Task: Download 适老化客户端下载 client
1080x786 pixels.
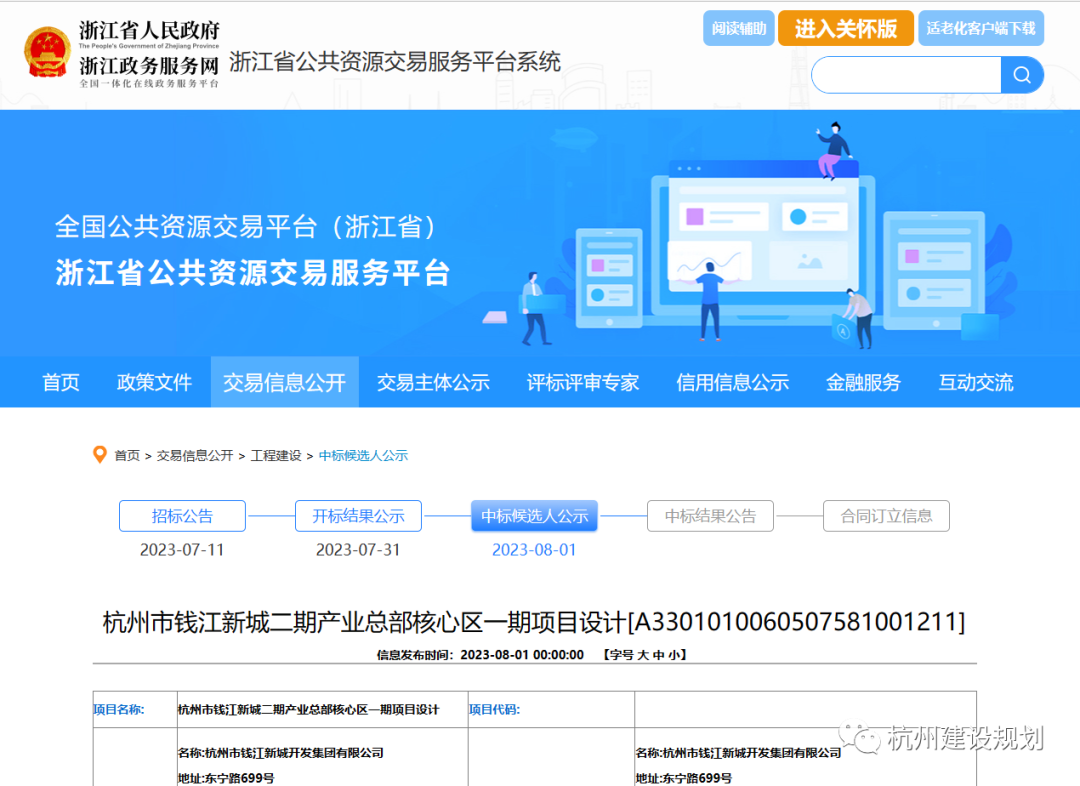Action: pos(981,28)
